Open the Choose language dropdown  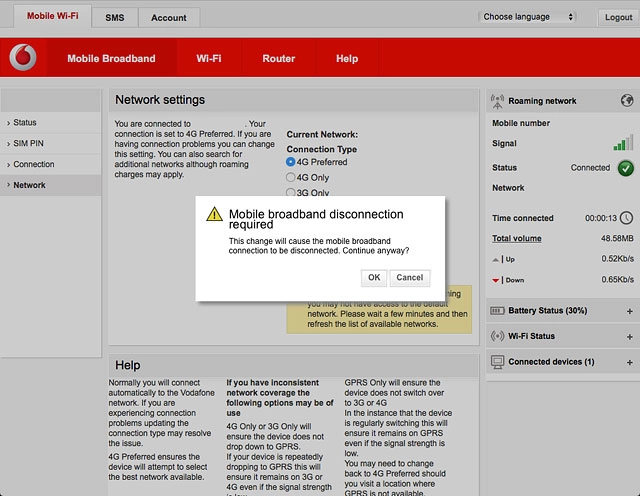(x=527, y=17)
